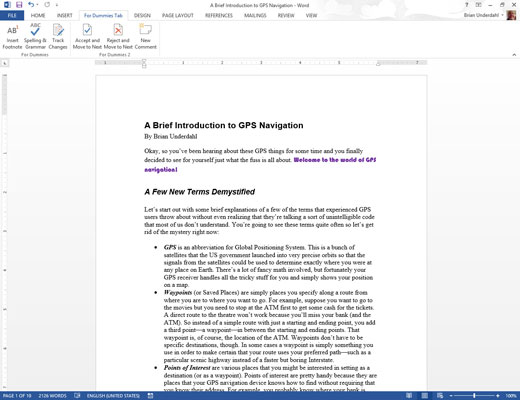Undo the last action

pyautogui.click(x=31, y=5)
